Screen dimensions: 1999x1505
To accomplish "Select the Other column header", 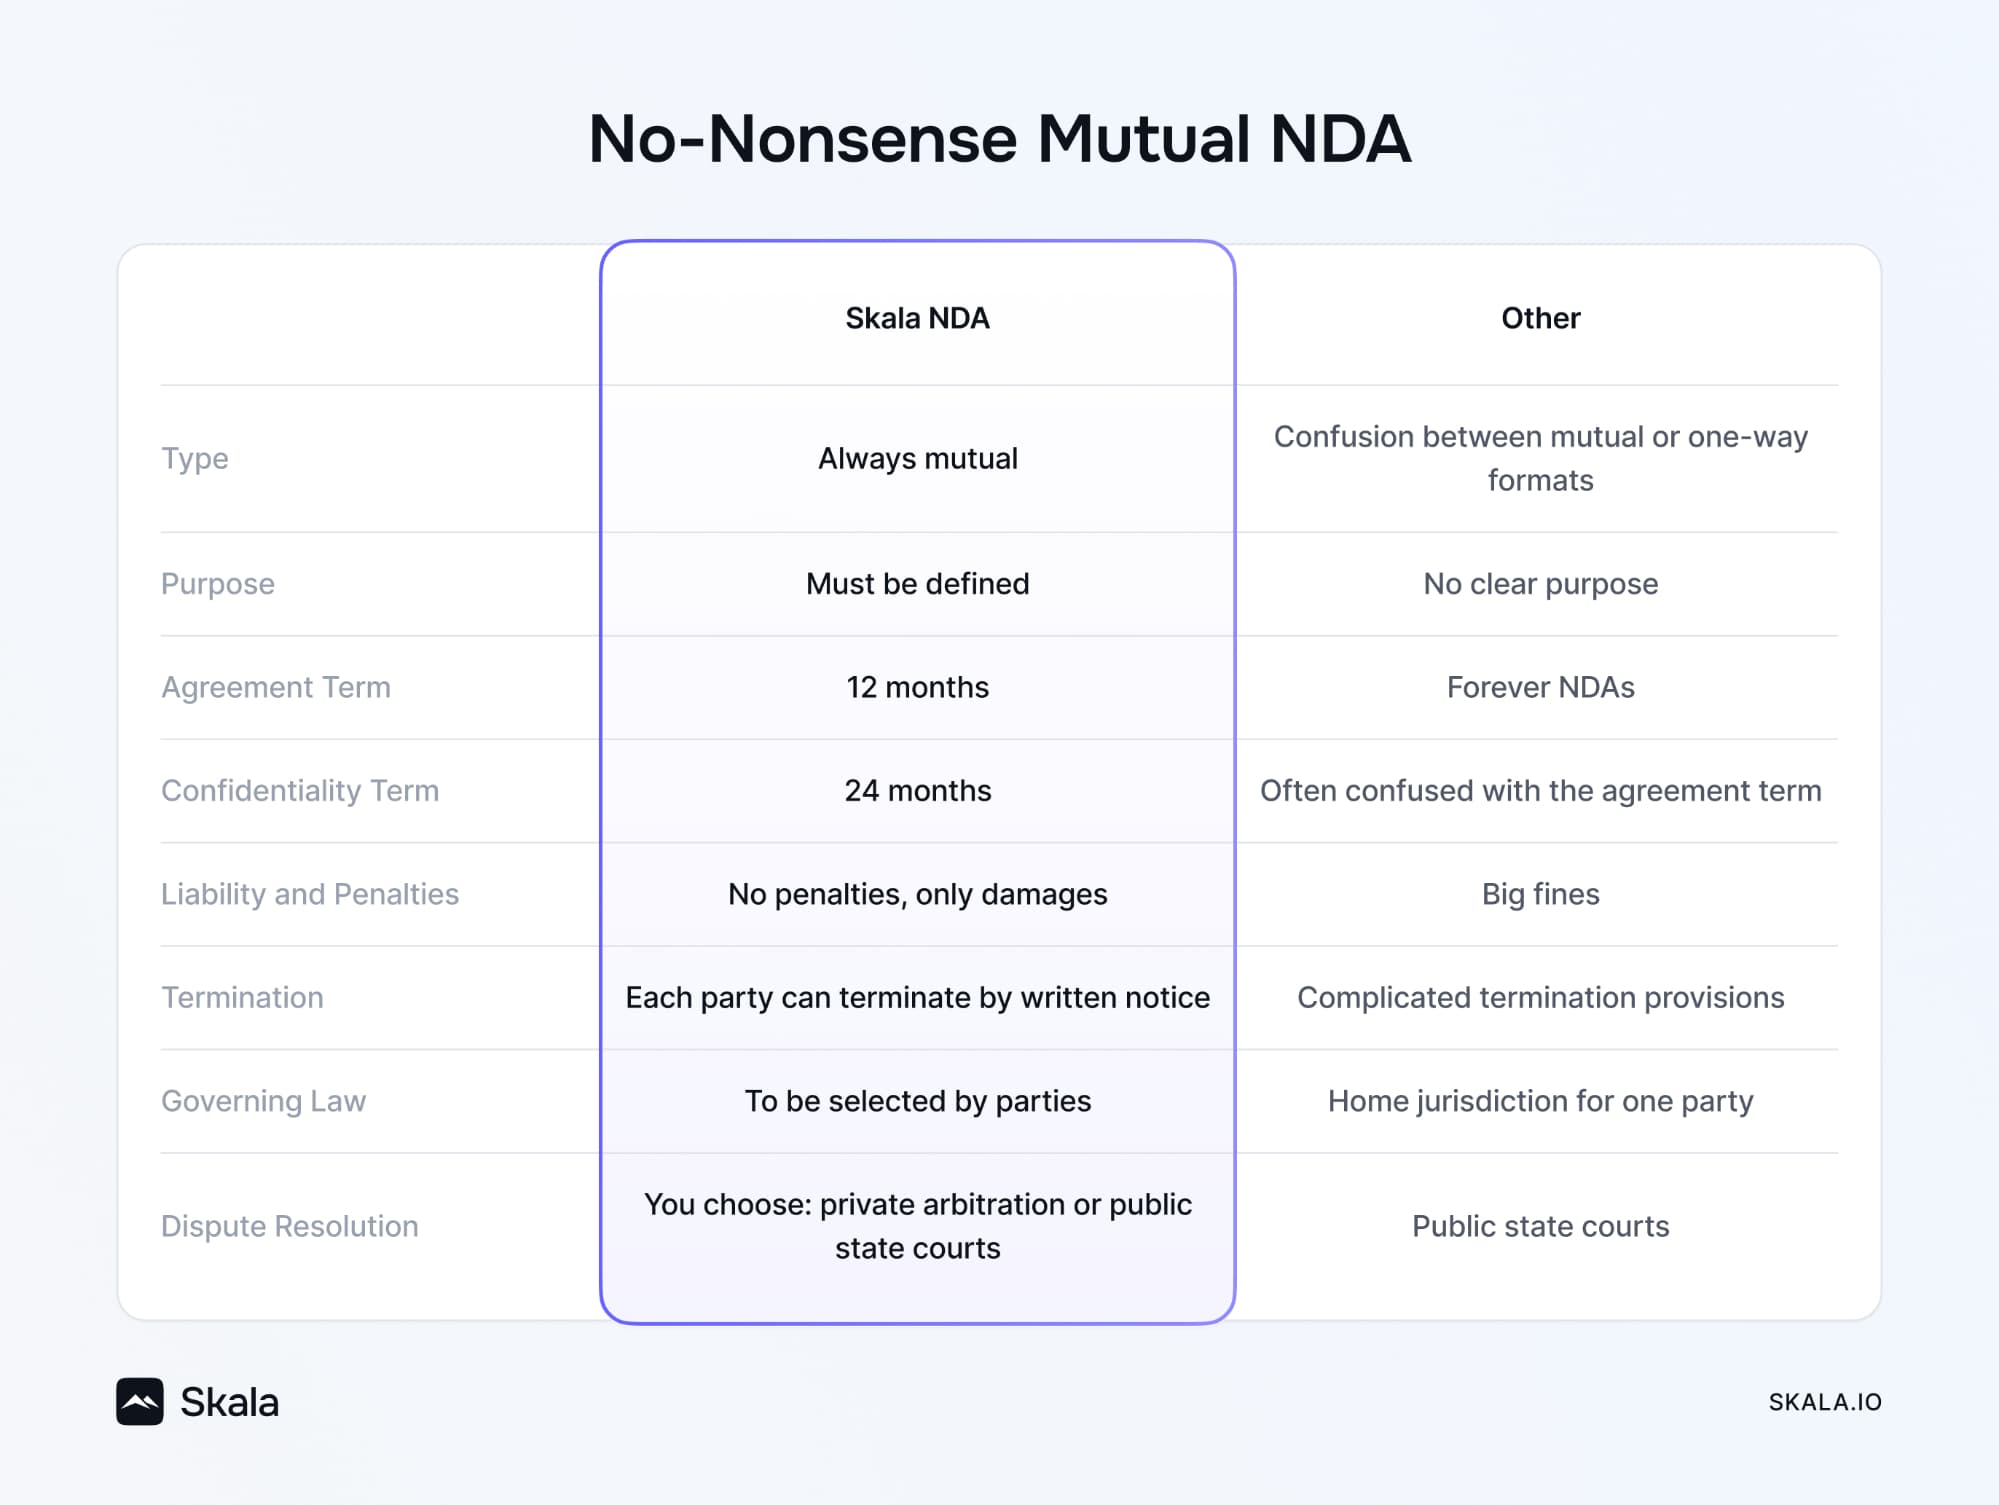I will 1540,318.
